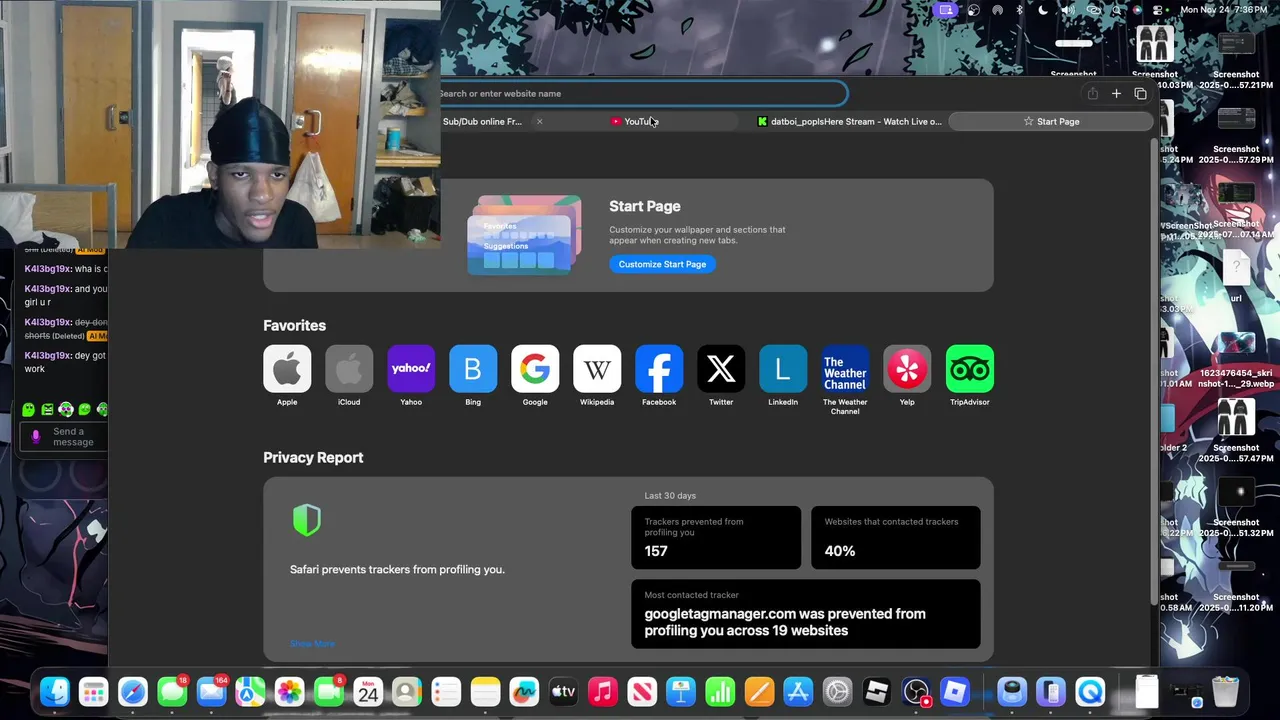Open System Settings from the dock
Screen dimensions: 1280x720
pos(837,691)
